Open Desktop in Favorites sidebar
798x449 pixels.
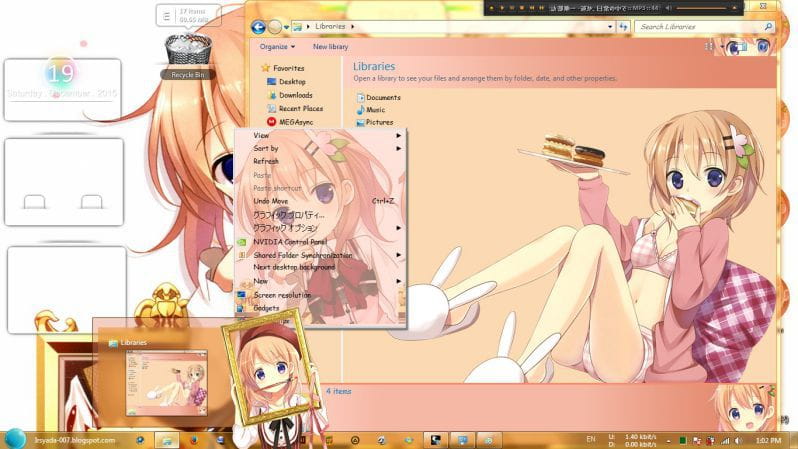[291, 82]
